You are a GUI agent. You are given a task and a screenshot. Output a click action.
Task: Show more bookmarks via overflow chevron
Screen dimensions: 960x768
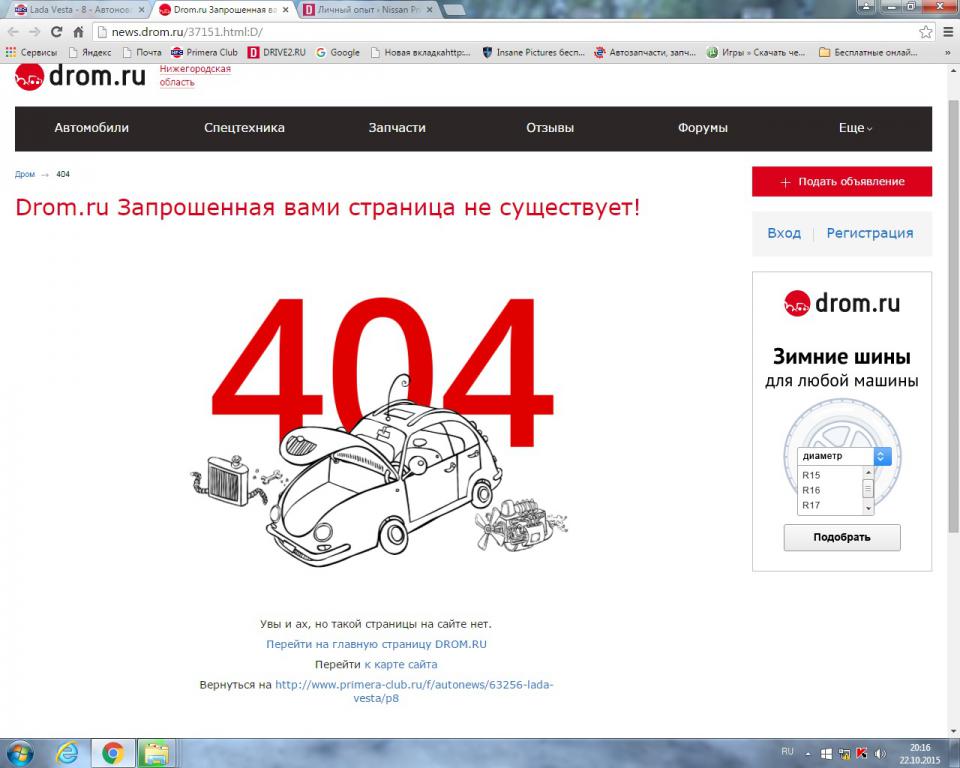click(x=948, y=53)
